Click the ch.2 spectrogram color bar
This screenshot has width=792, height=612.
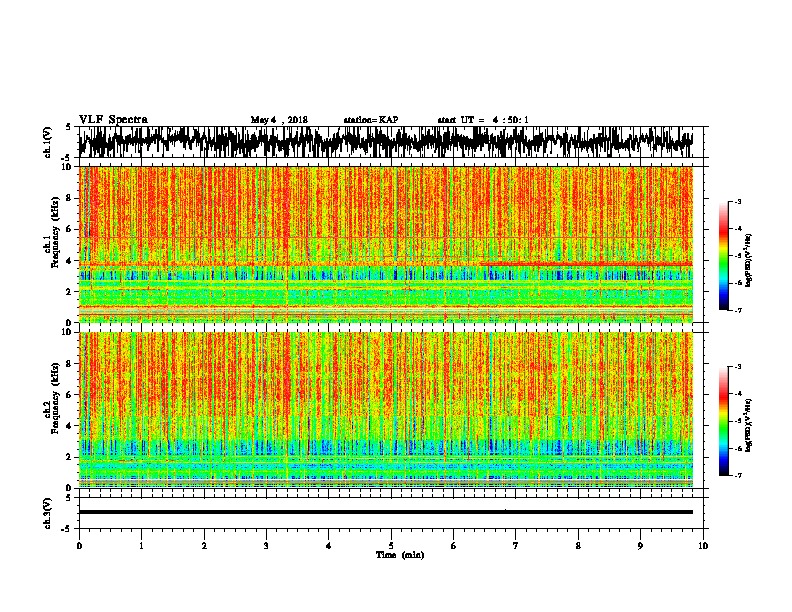pyautogui.click(x=724, y=421)
